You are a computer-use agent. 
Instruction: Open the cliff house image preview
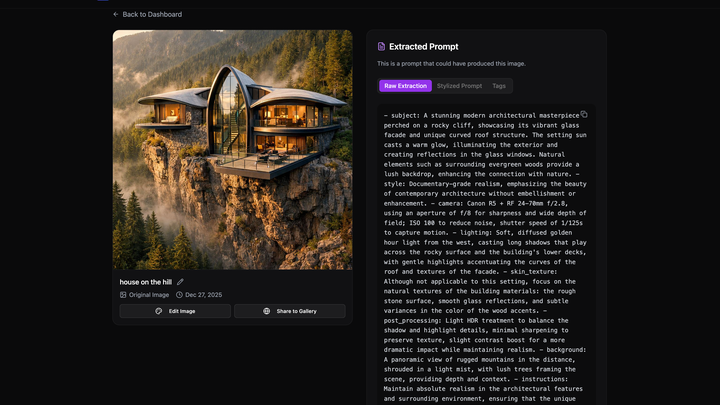(233, 150)
